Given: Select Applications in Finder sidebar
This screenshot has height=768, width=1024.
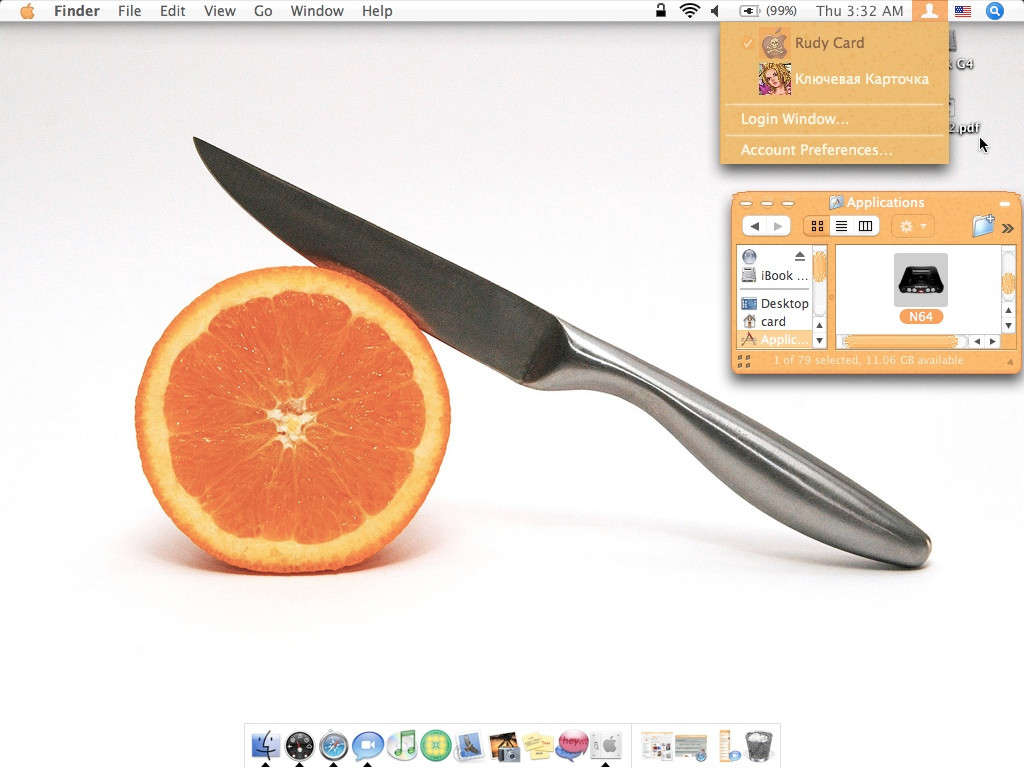Looking at the screenshot, I should tap(775, 340).
